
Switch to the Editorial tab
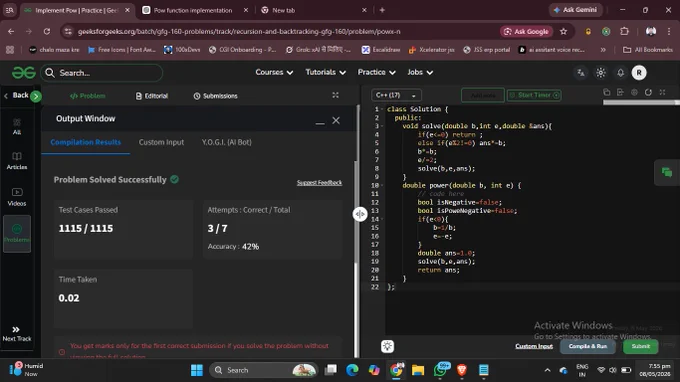(x=151, y=96)
